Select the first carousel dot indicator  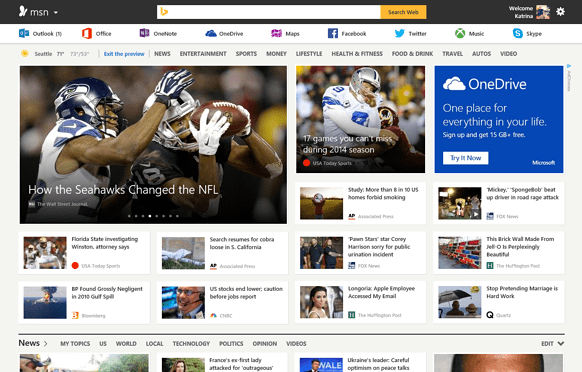[x=129, y=216]
